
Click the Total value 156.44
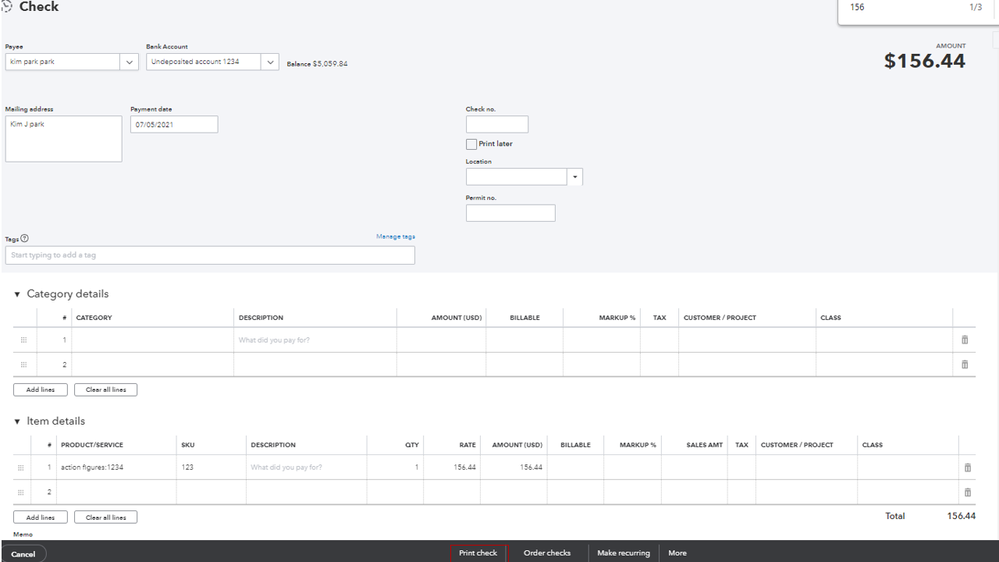point(961,516)
